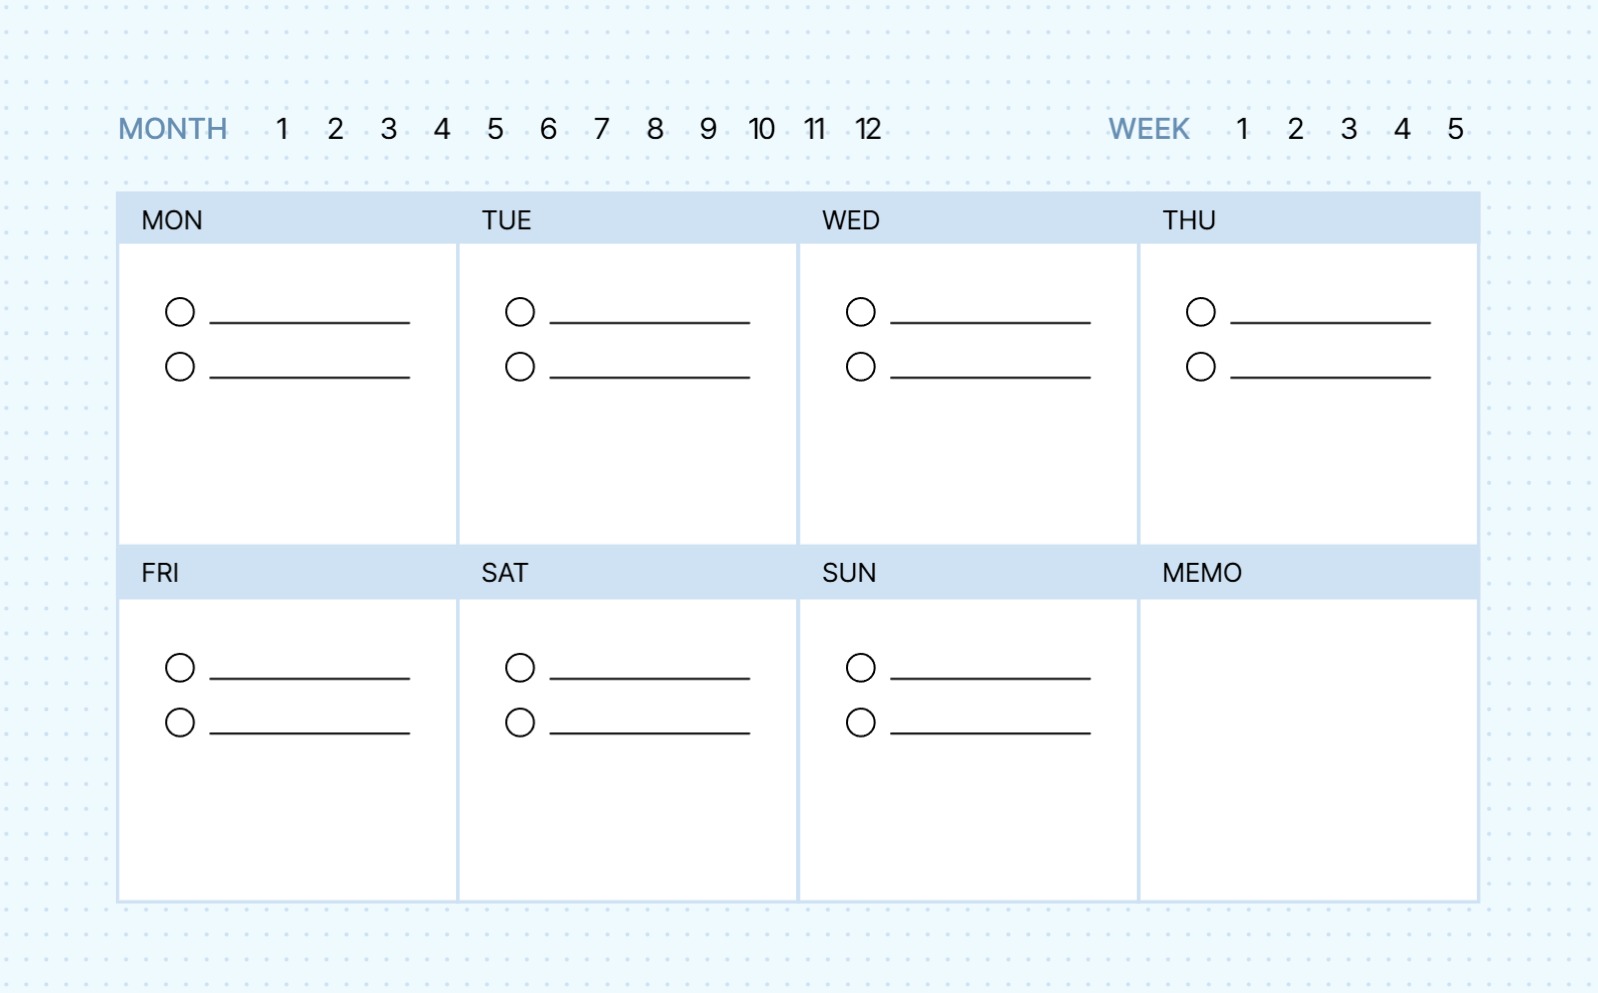Check the first circle under MON
1598x993 pixels.
[180, 312]
